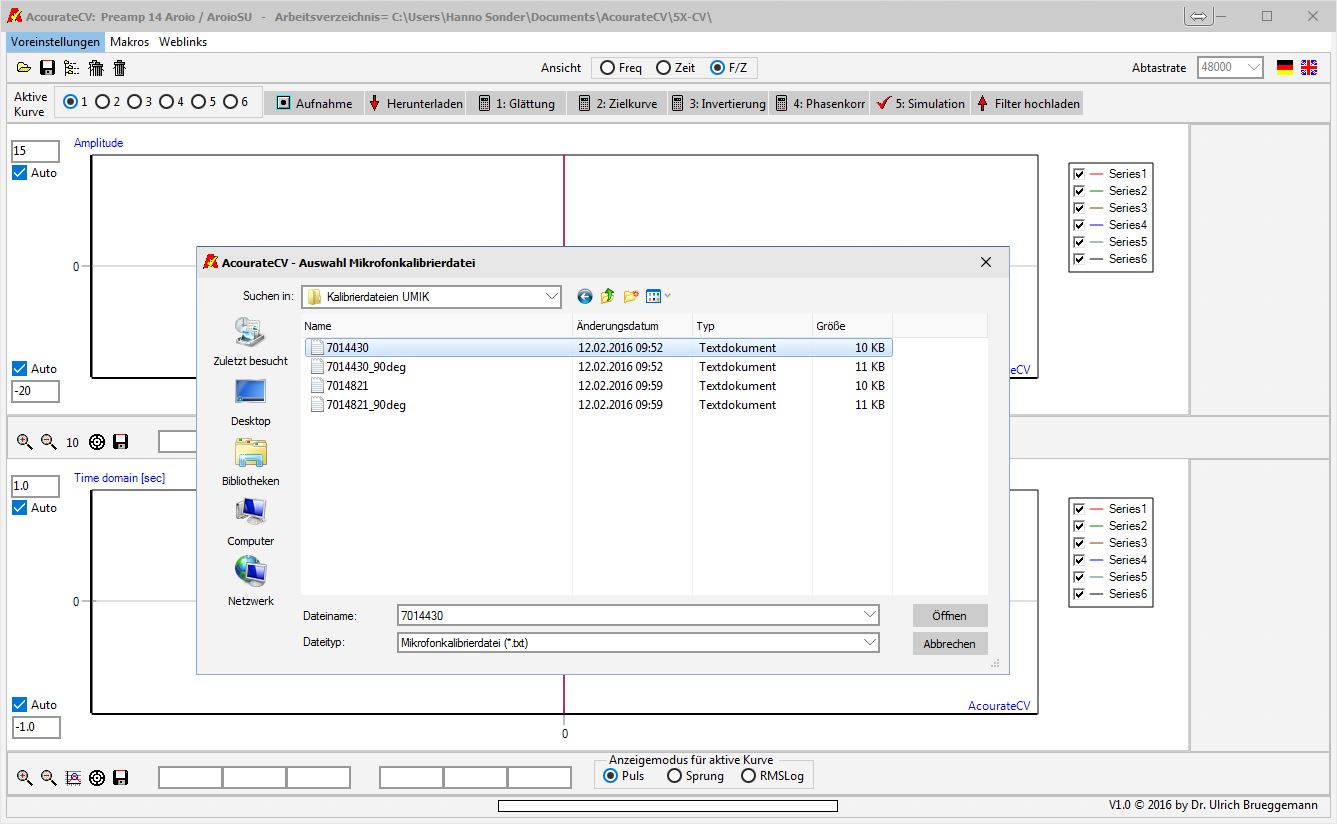Select Zeit view radio button
Image resolution: width=1337 pixels, height=824 pixels.
click(x=663, y=68)
